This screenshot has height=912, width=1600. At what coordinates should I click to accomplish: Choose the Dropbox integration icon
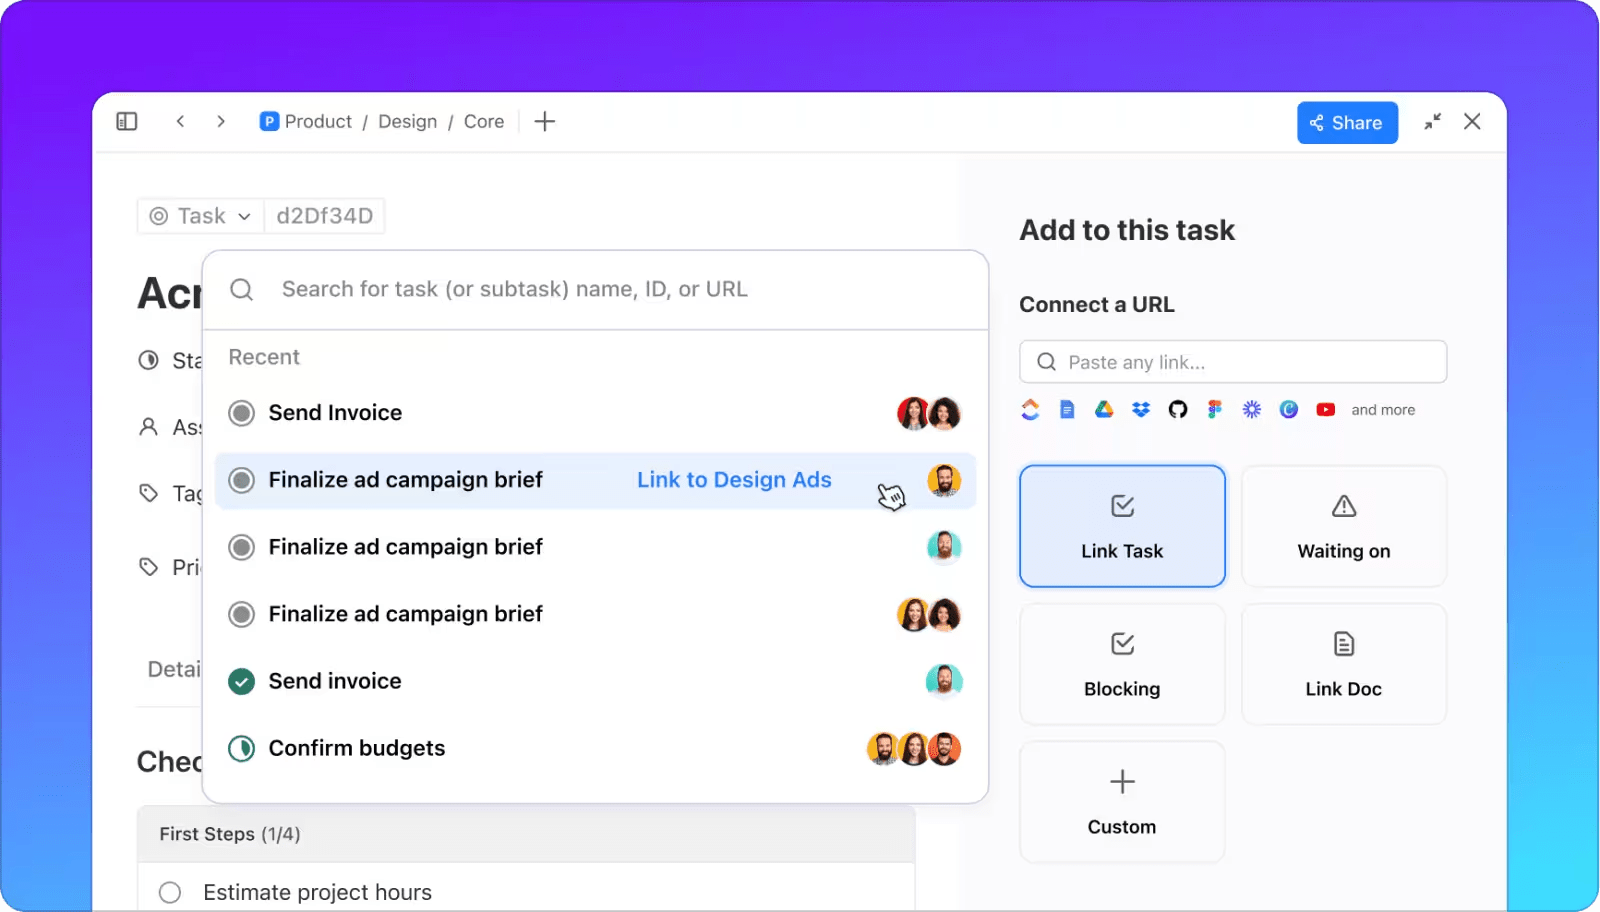pos(1140,409)
